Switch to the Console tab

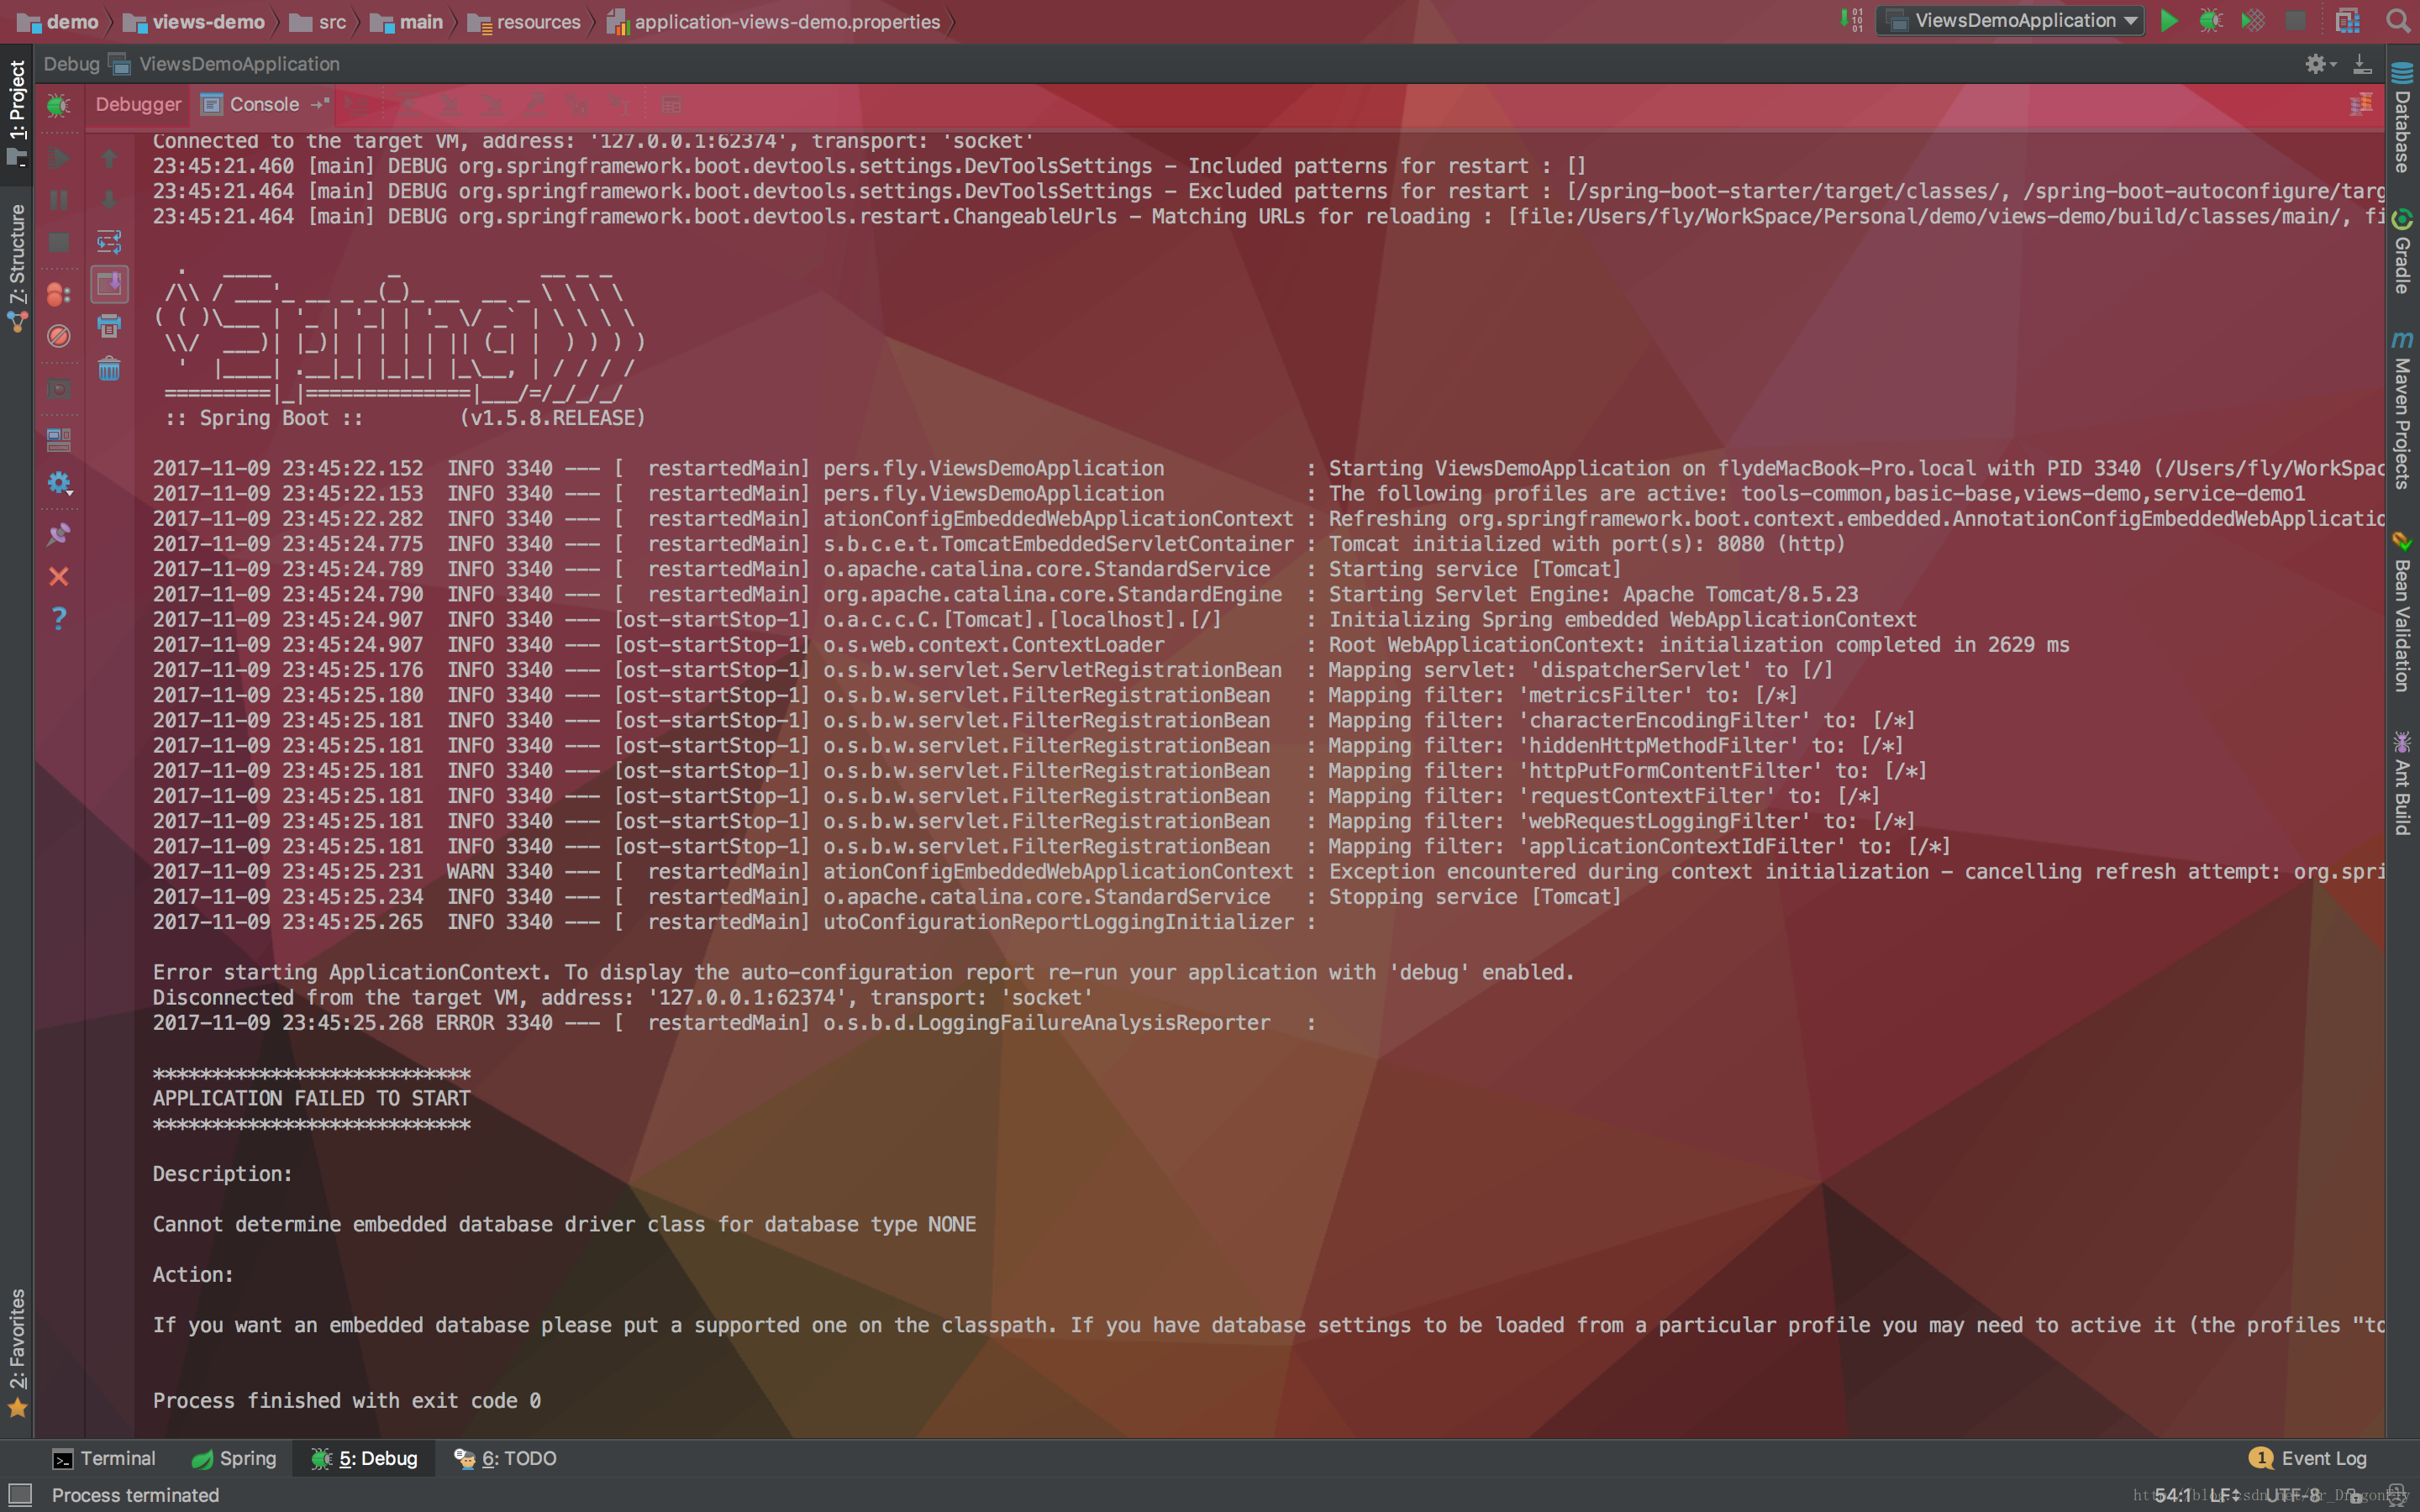point(264,104)
